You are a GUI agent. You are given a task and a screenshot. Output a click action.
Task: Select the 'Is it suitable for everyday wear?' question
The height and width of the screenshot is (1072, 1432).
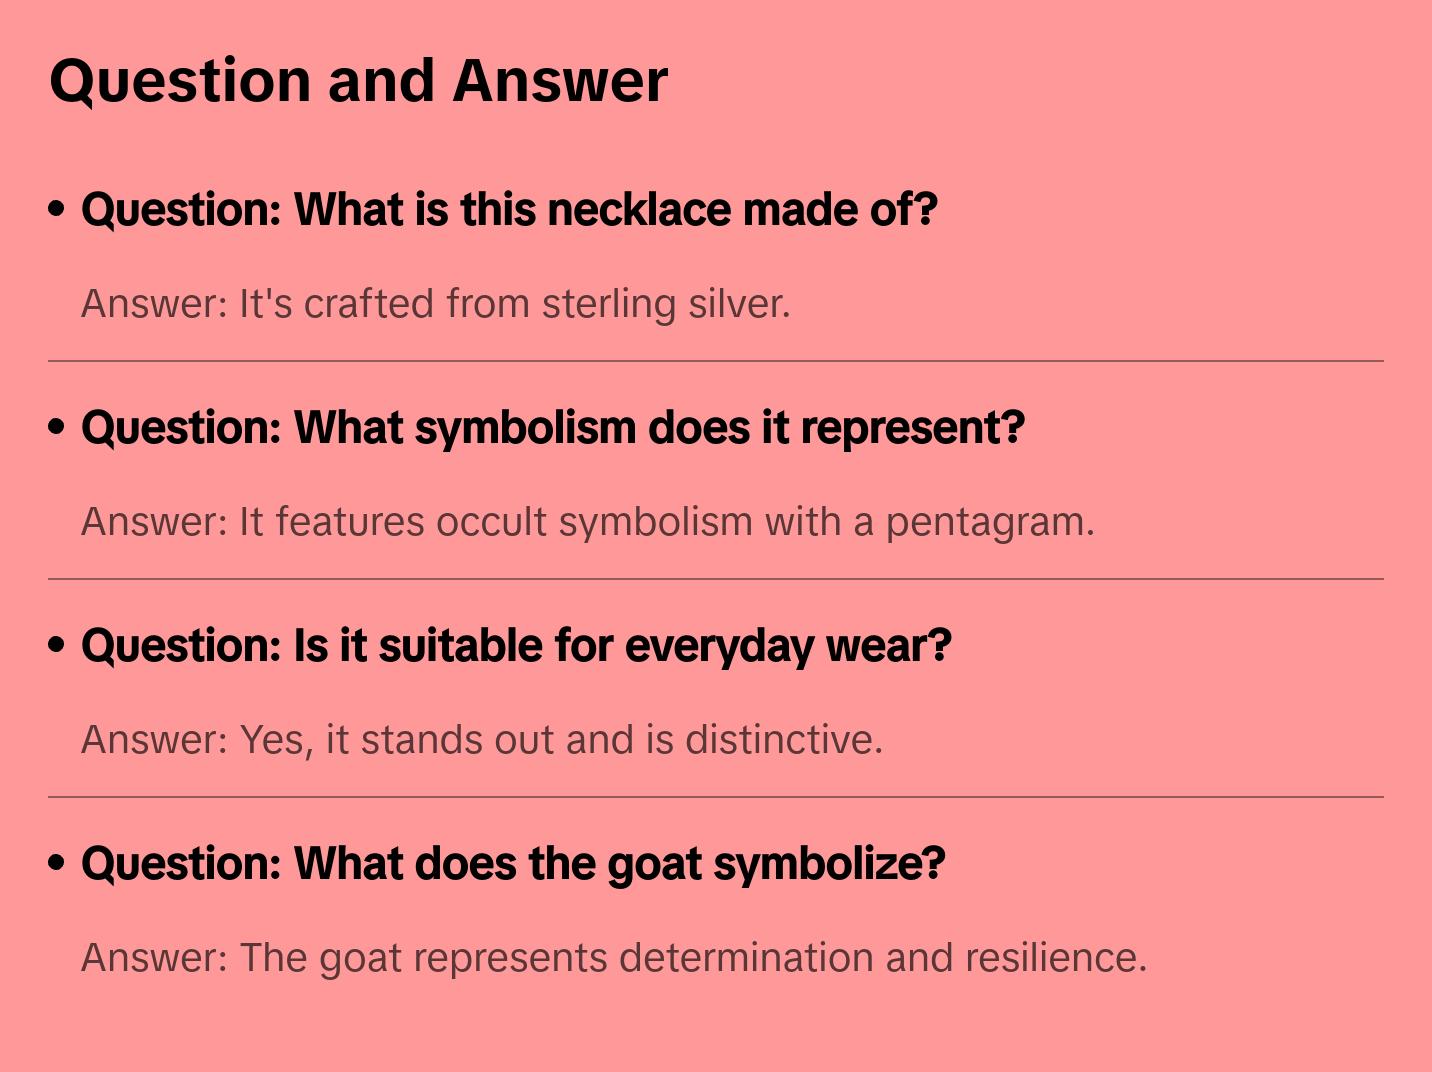516,646
